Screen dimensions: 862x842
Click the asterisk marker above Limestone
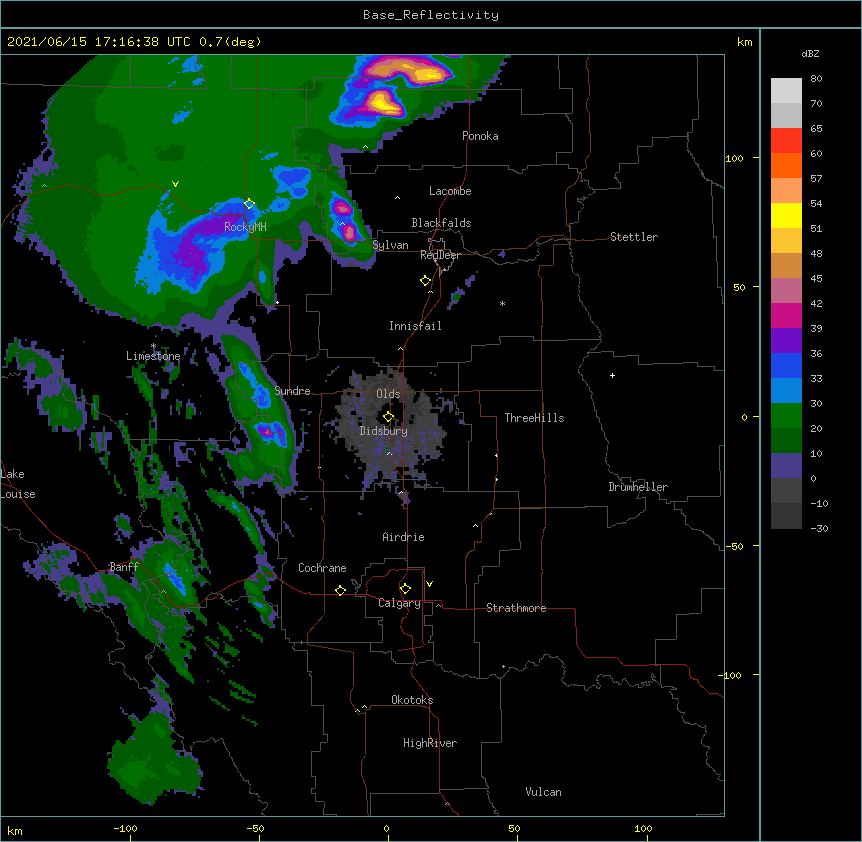(153, 346)
